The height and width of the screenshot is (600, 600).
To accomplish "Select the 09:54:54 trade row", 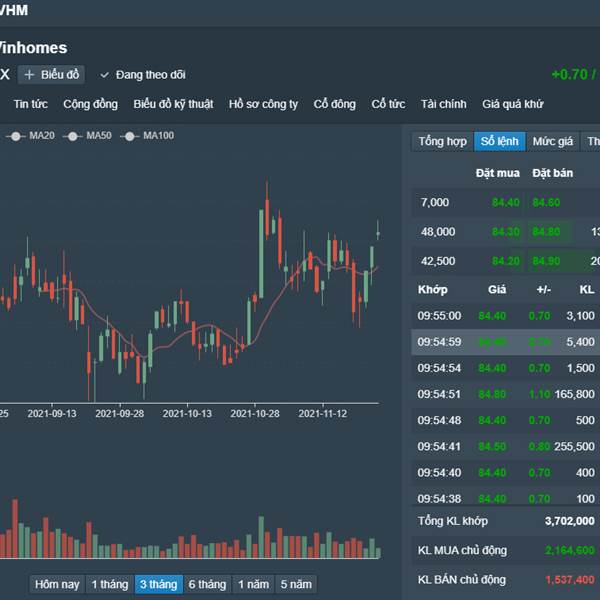I will 505,368.
